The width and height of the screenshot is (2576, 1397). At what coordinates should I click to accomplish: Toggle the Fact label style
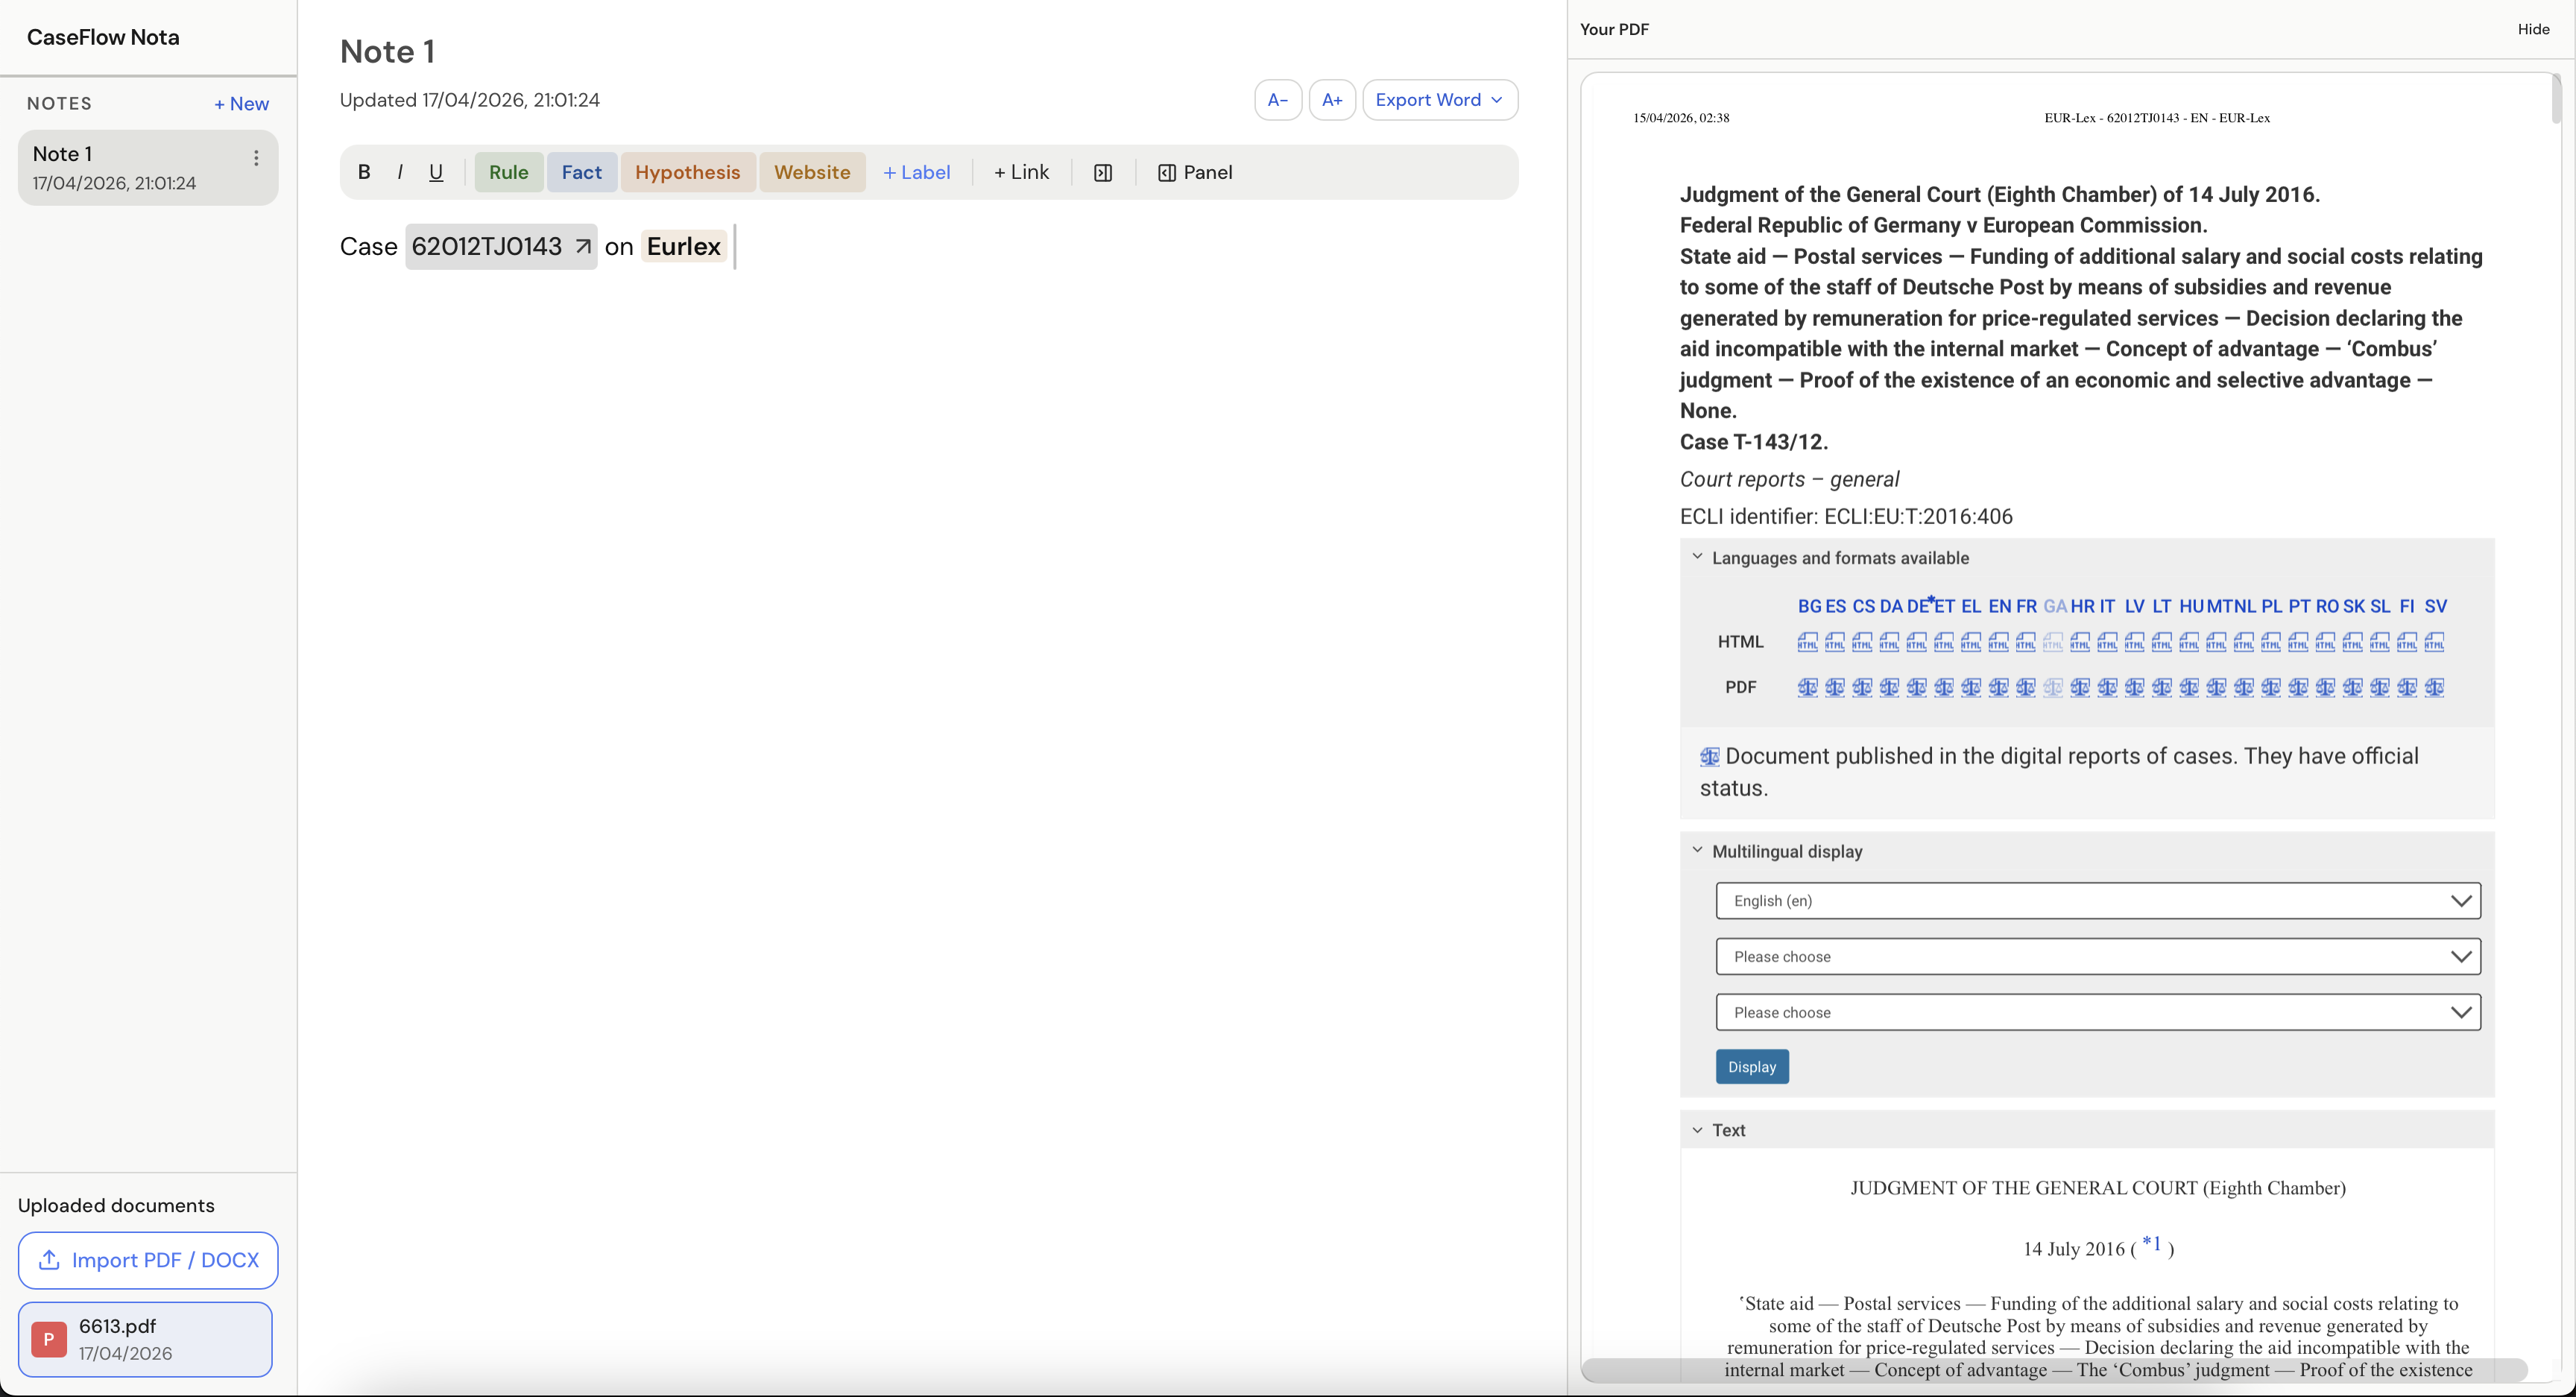click(582, 171)
